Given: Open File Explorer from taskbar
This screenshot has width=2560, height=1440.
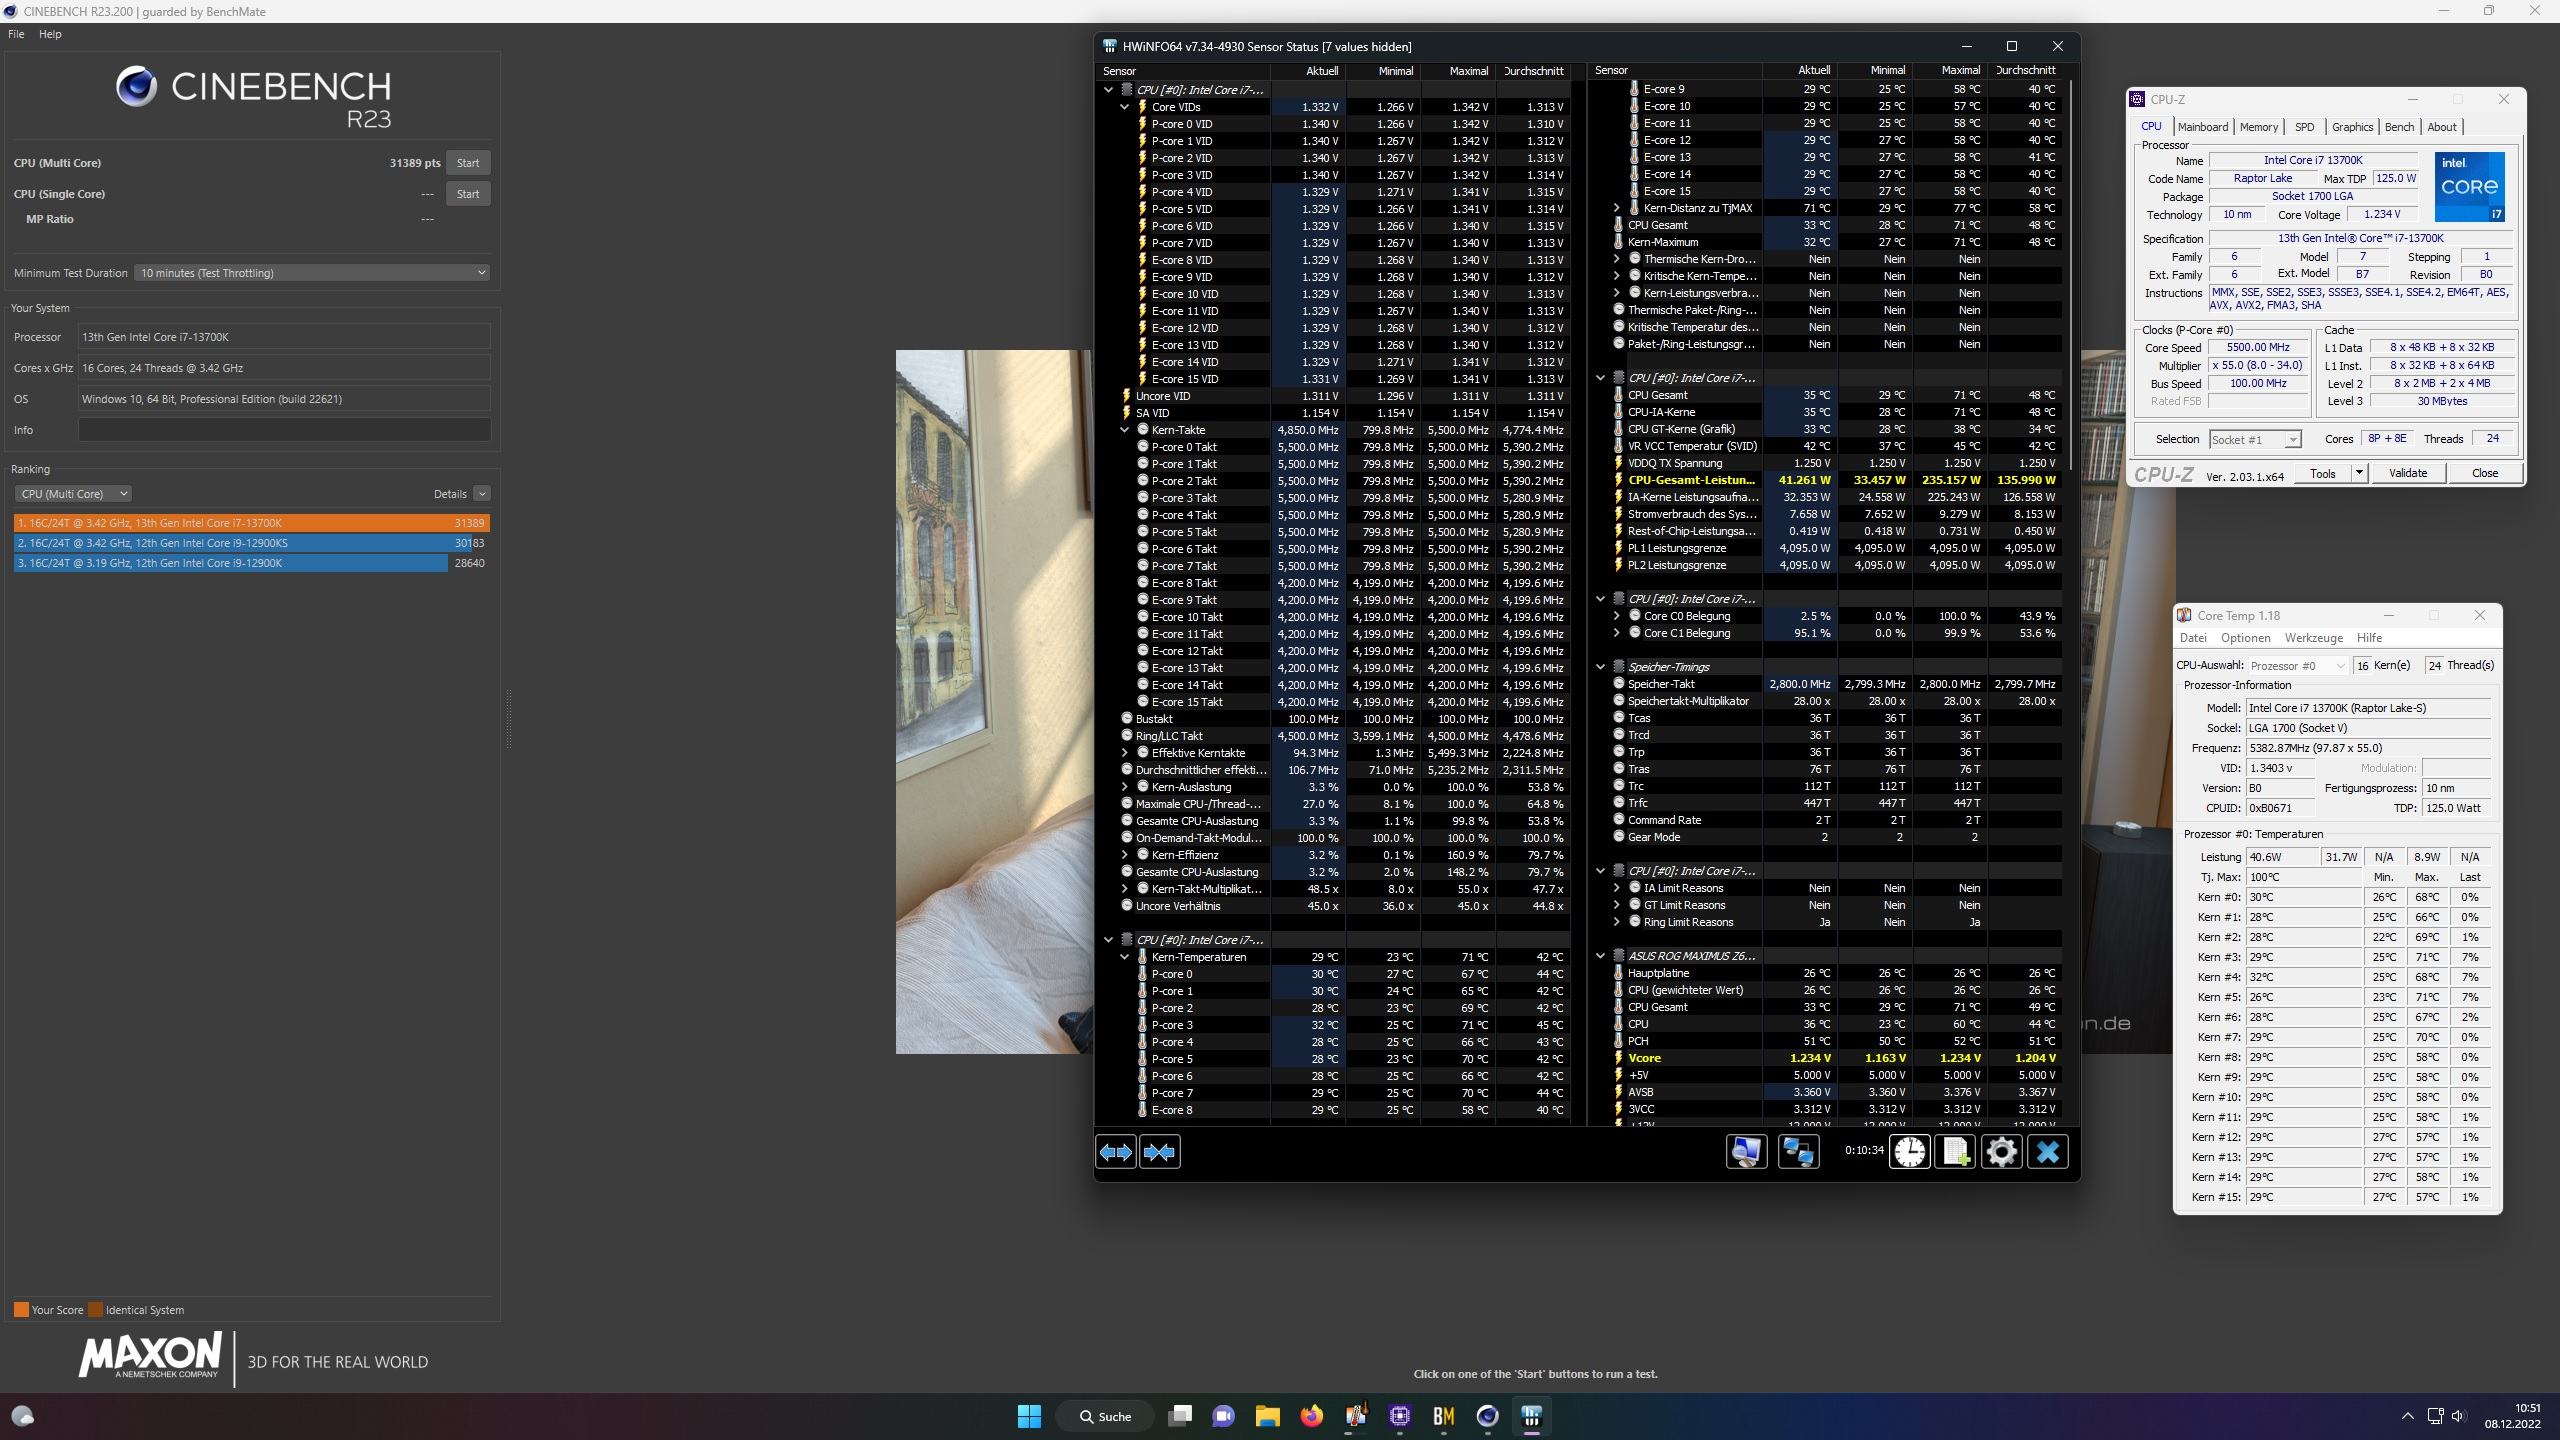Looking at the screenshot, I should point(1267,1416).
